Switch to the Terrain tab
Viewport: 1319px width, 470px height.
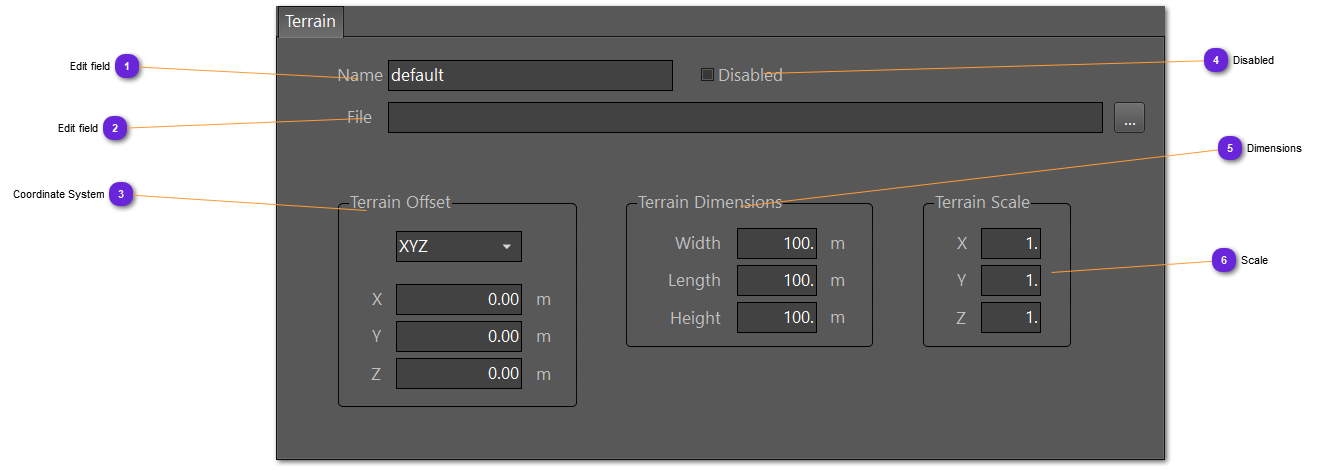310,21
